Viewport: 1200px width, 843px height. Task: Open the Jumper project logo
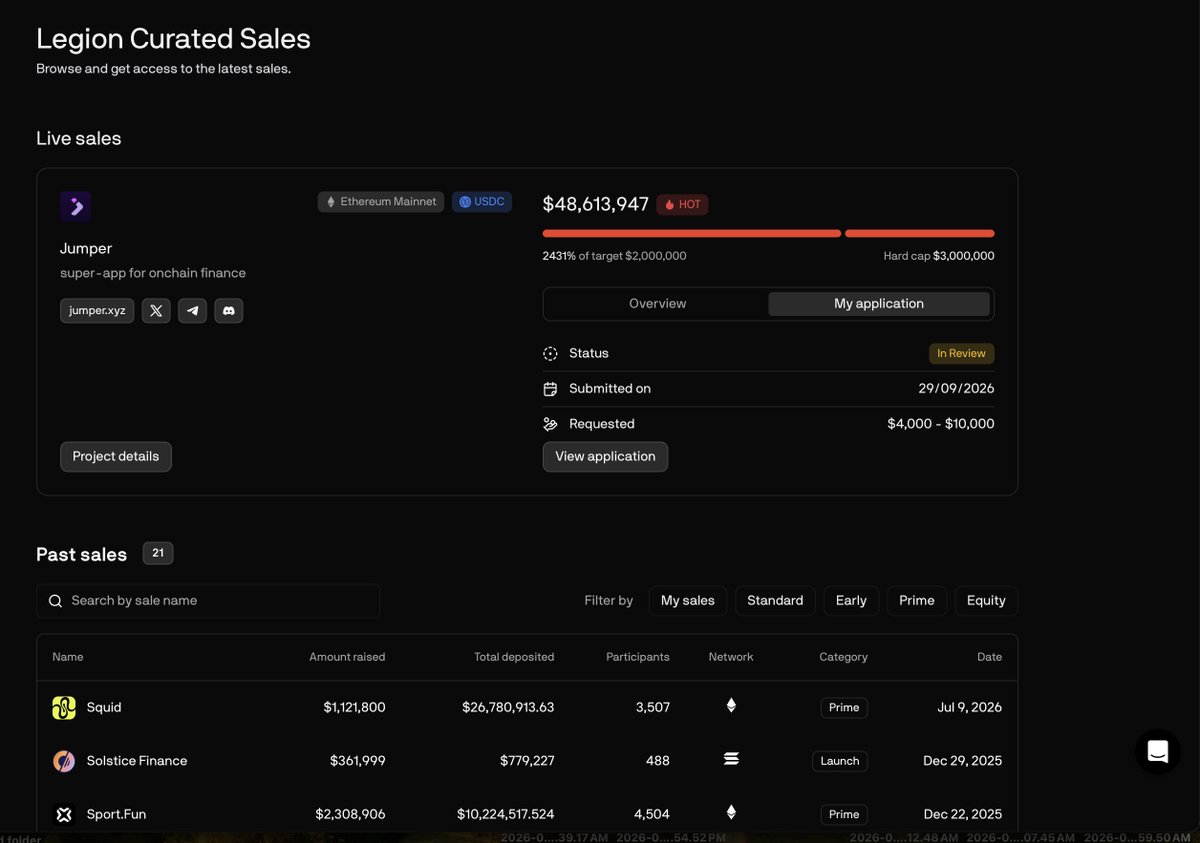(x=75, y=207)
